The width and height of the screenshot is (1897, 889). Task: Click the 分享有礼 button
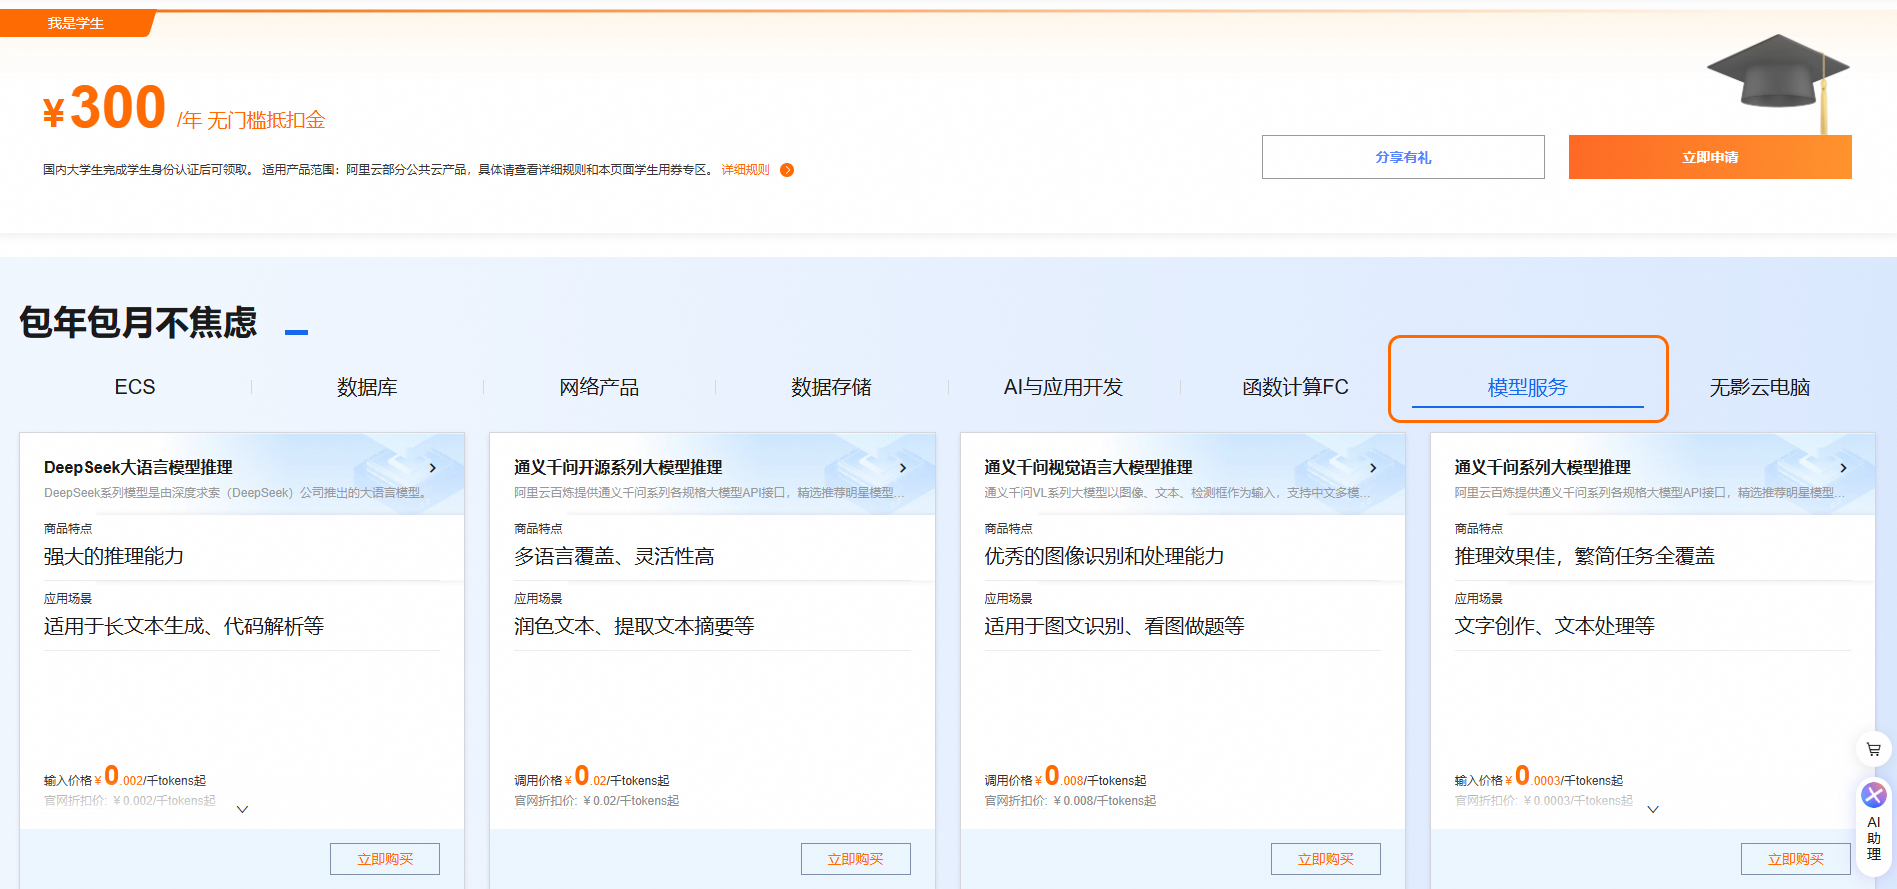pos(1403,157)
